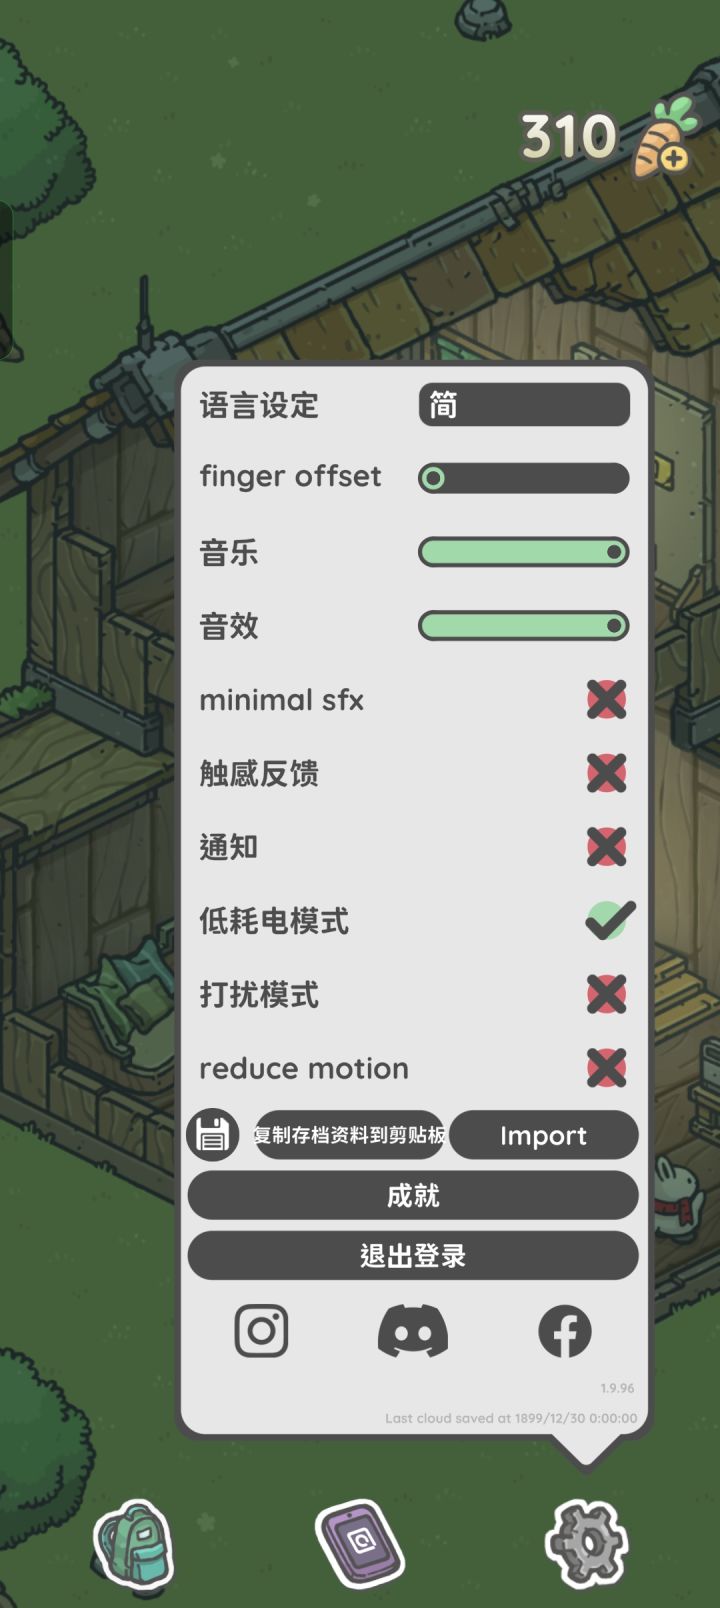Click the Import button

543,1135
